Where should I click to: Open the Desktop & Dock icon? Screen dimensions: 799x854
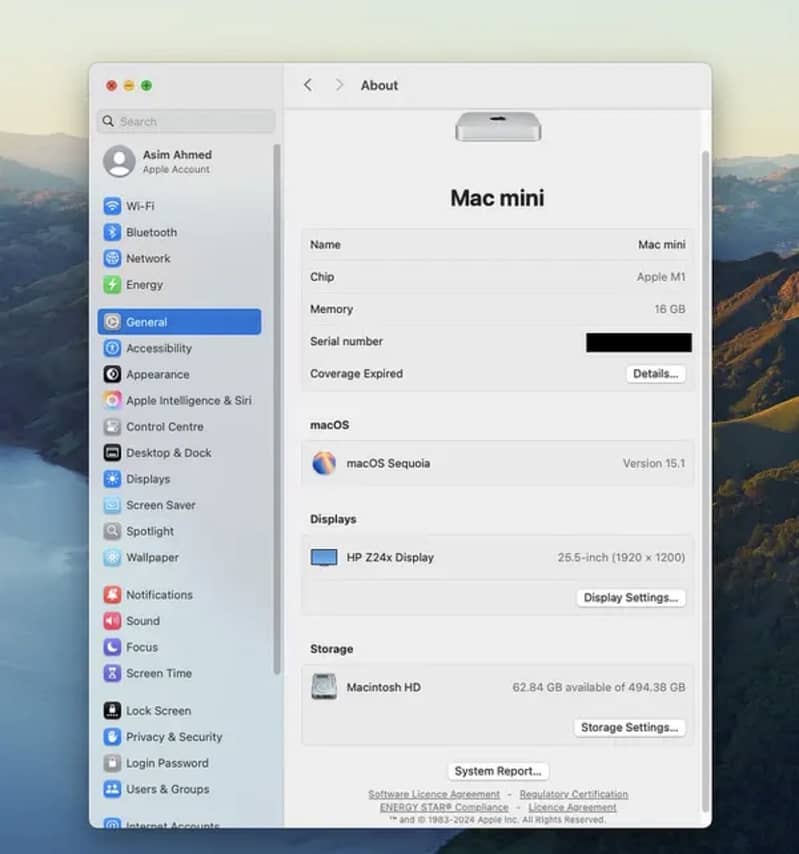[112, 453]
